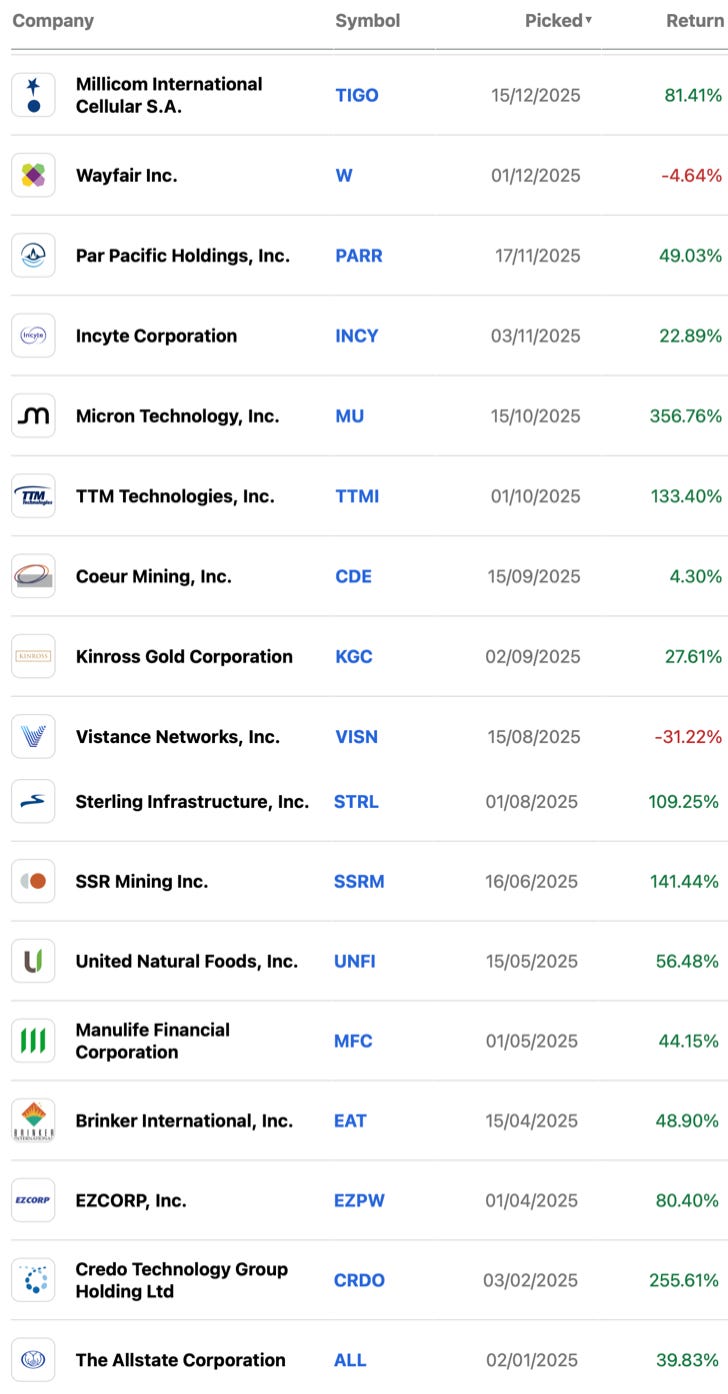Tap the SSR Mining logo icon
Screen dimensions: 728x1394
(33, 881)
